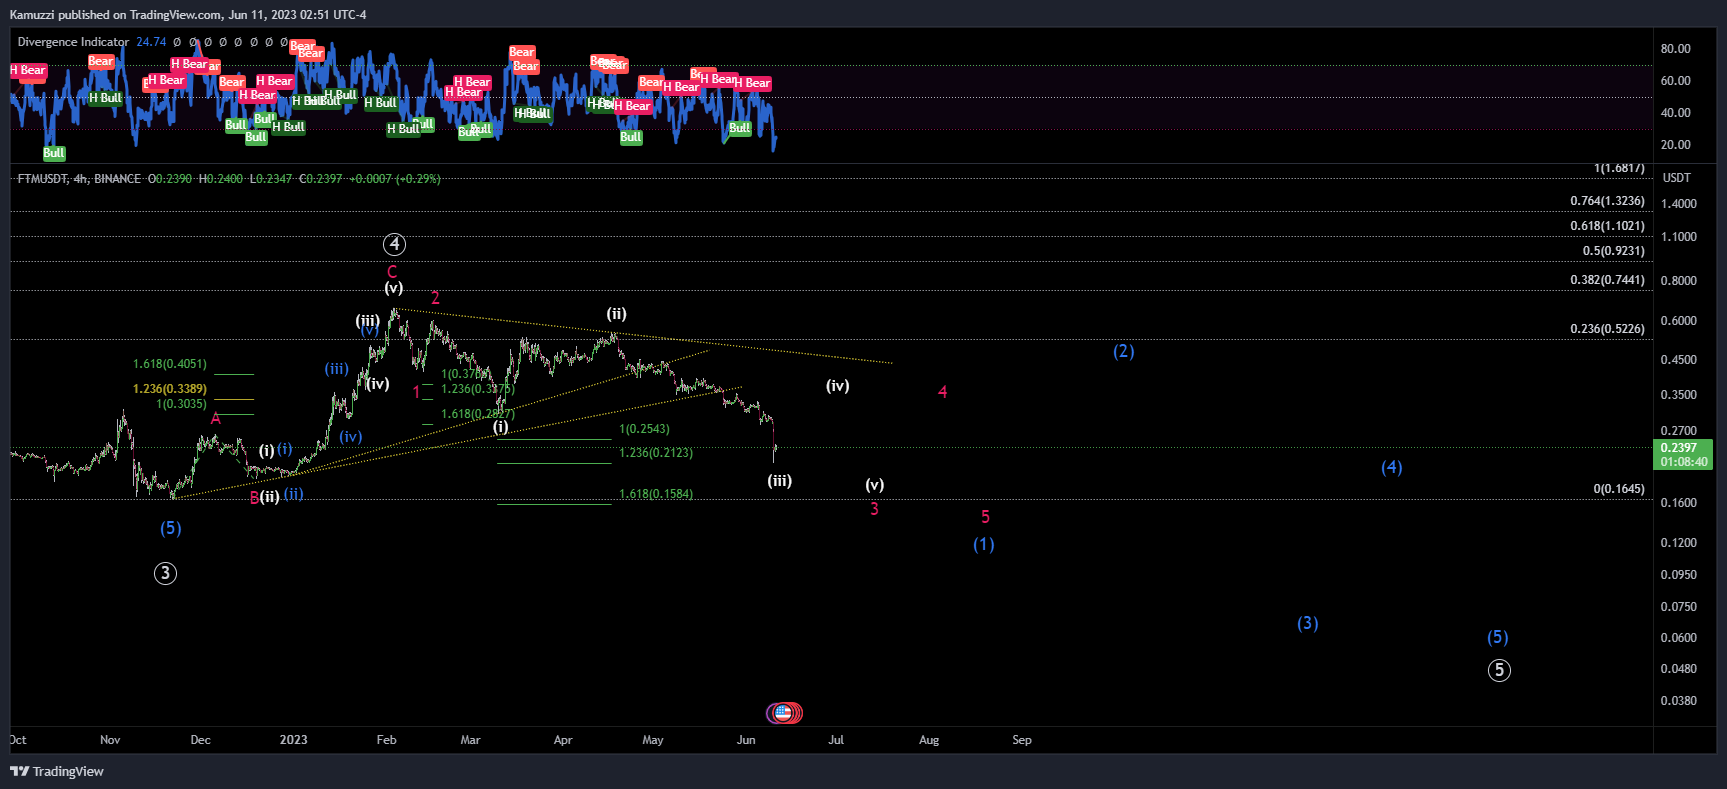The height and width of the screenshot is (789, 1727).
Task: Select the circled 5 wave label
Action: (x=1498, y=670)
